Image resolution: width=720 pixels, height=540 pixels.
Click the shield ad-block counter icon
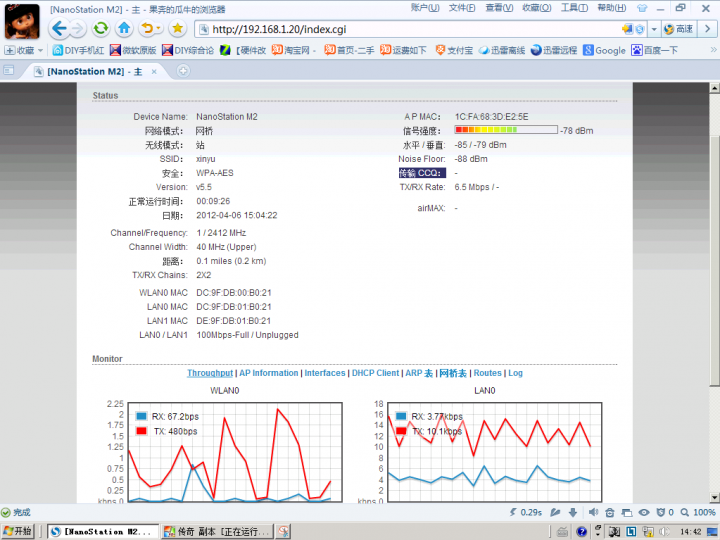coord(665,512)
